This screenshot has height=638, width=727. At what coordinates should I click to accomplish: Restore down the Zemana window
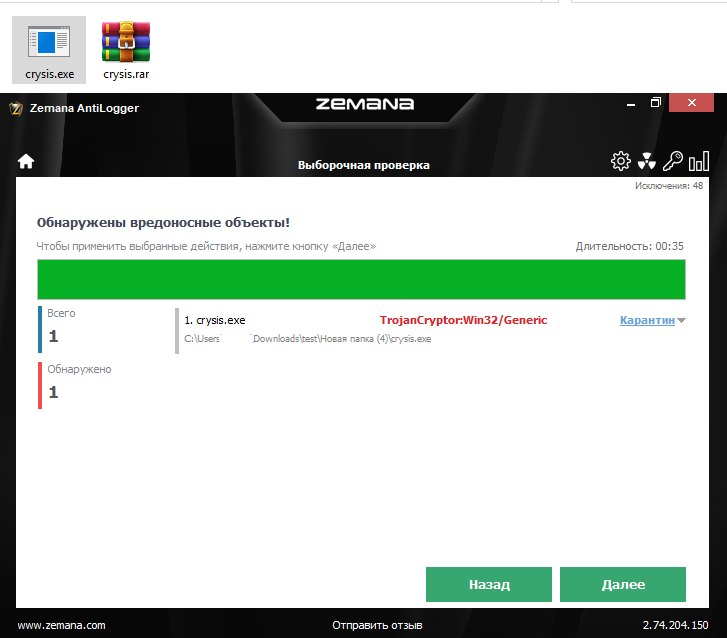[x=656, y=102]
